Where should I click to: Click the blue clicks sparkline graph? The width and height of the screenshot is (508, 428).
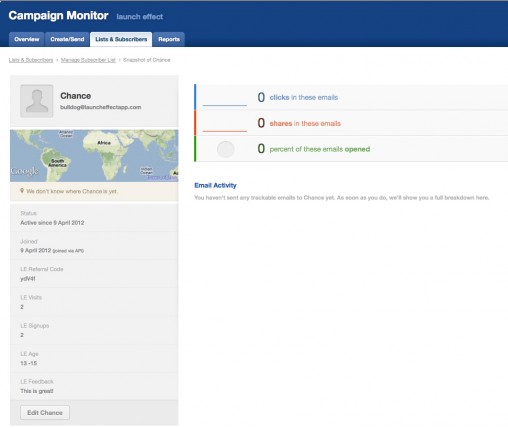[x=225, y=105]
